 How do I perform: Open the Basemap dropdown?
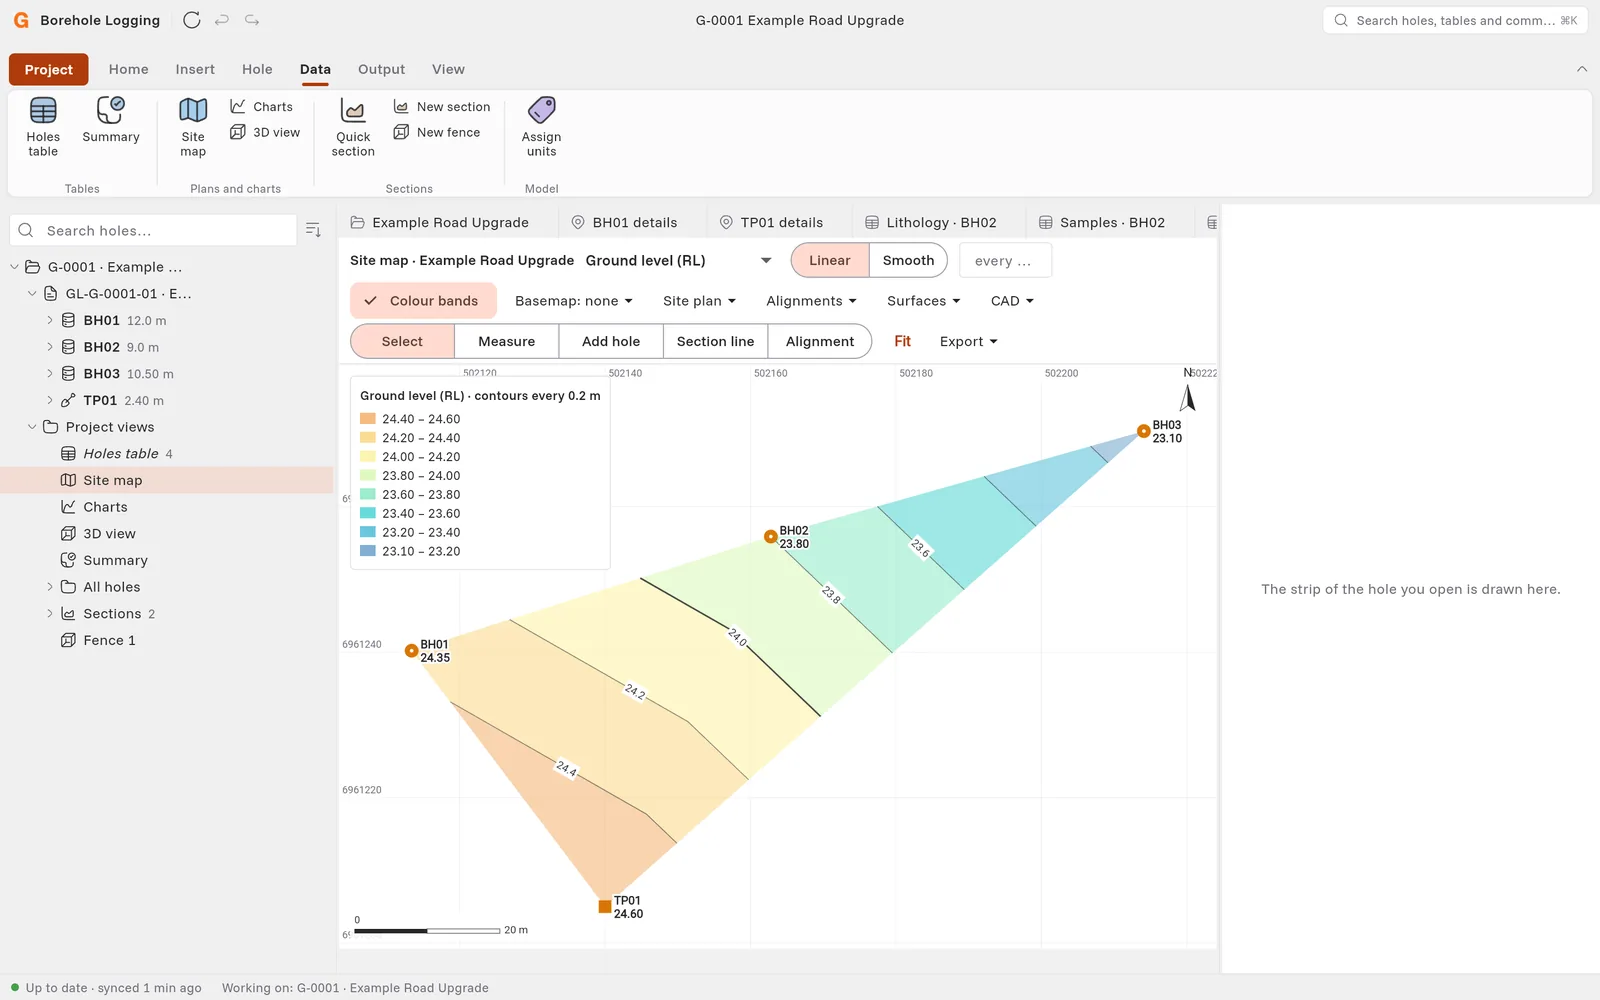point(574,301)
